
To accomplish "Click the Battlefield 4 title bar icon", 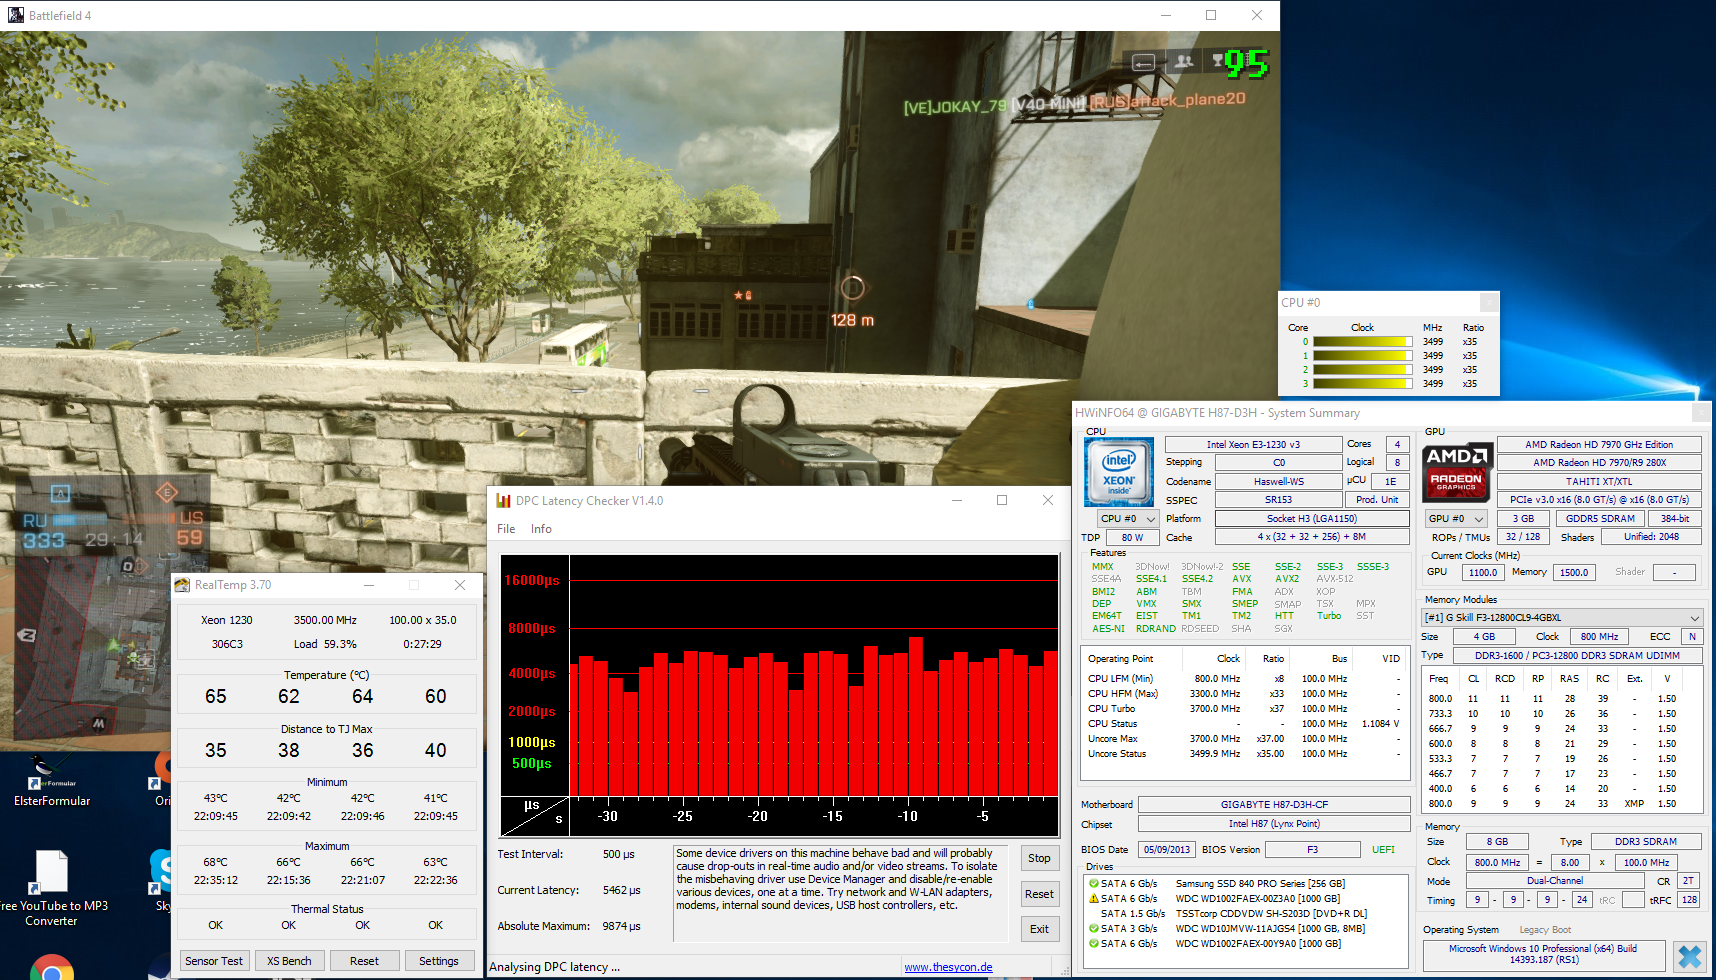I will click(x=16, y=15).
